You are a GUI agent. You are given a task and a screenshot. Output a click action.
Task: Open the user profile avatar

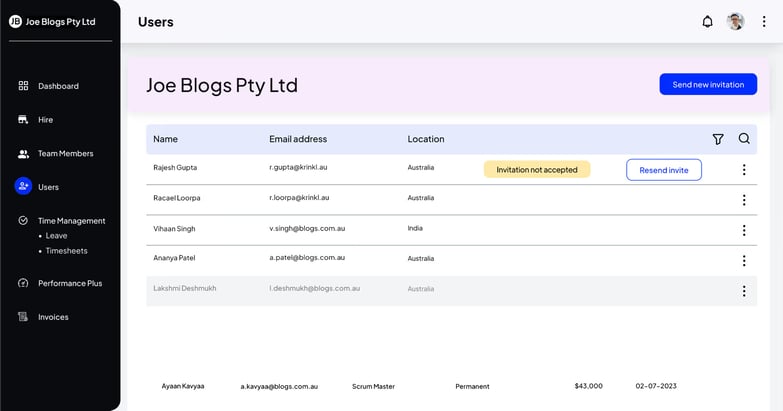pyautogui.click(x=736, y=22)
